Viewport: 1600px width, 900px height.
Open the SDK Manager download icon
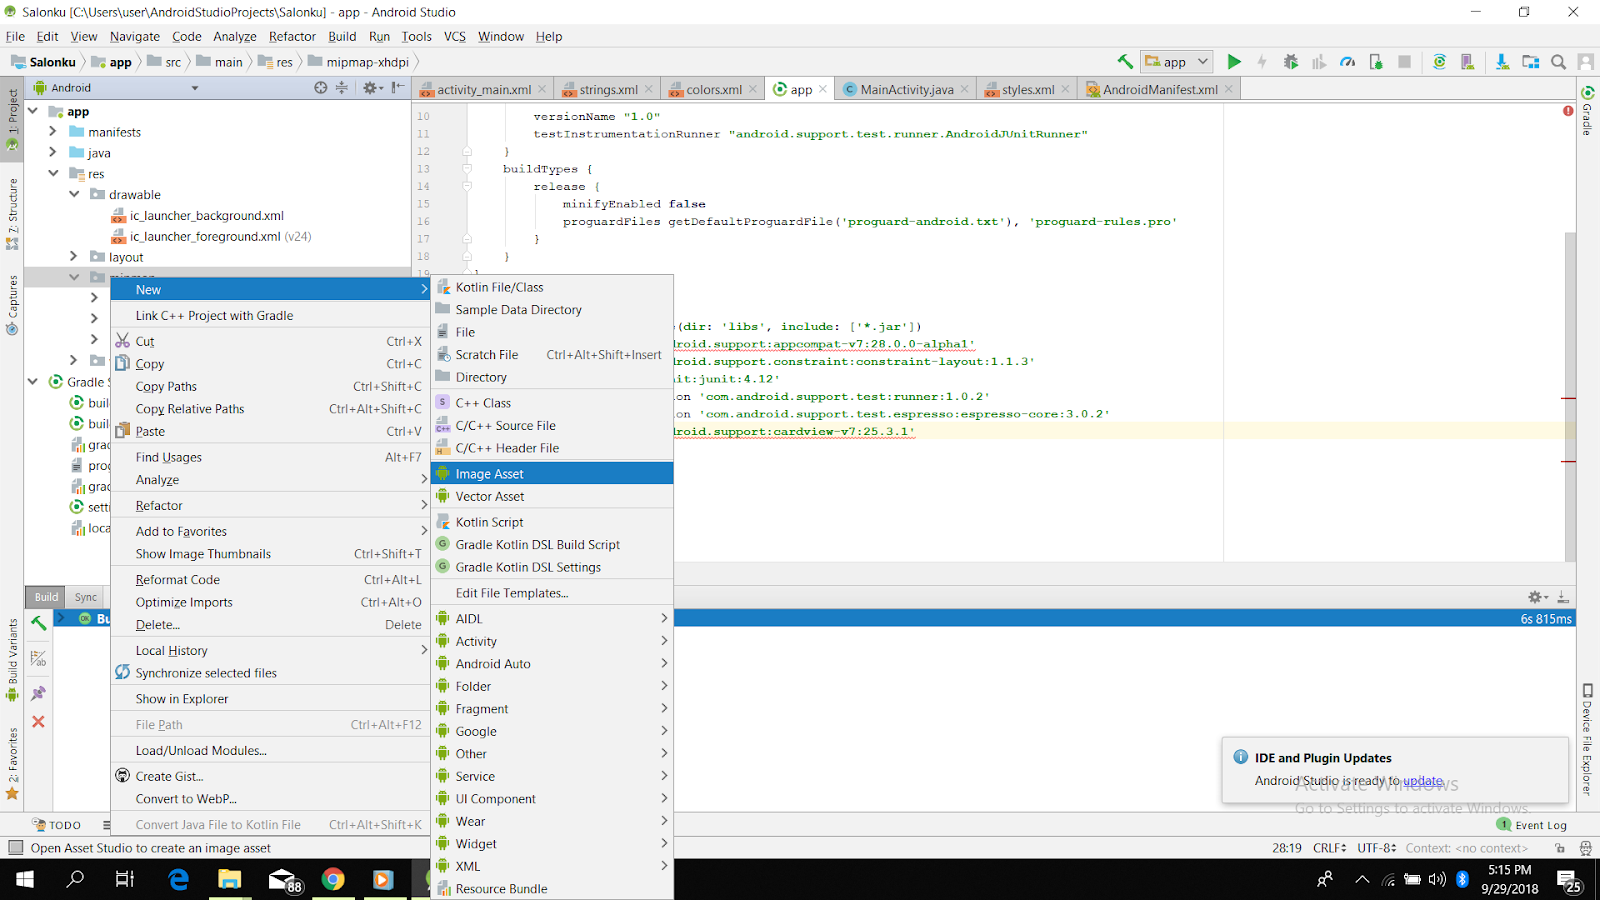(x=1503, y=61)
